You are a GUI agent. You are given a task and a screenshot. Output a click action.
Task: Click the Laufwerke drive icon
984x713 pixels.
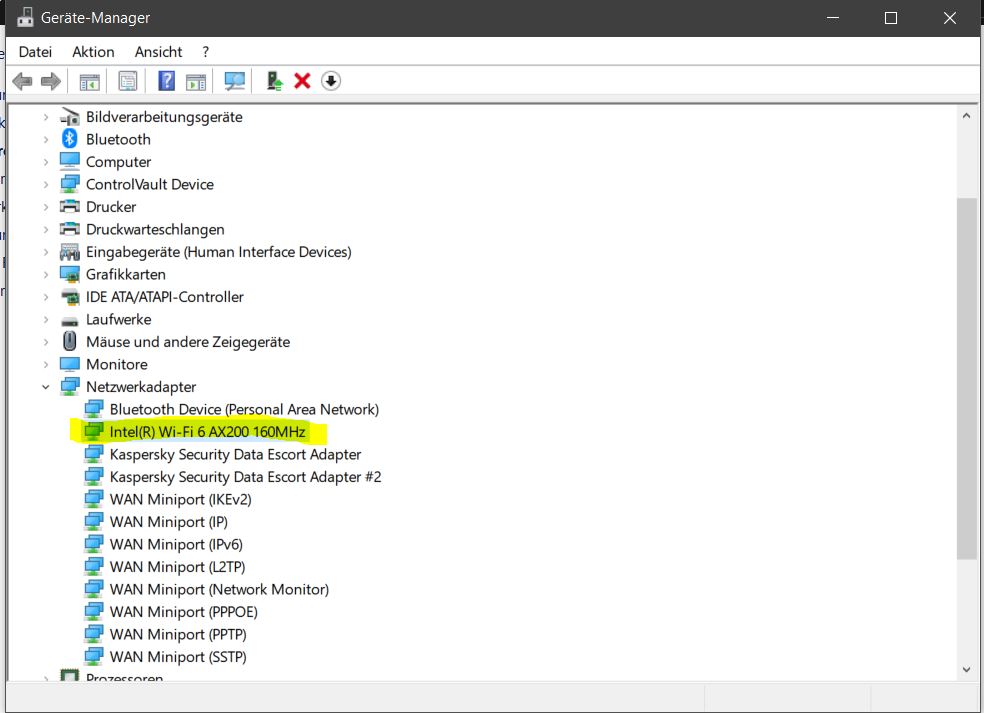tap(70, 321)
